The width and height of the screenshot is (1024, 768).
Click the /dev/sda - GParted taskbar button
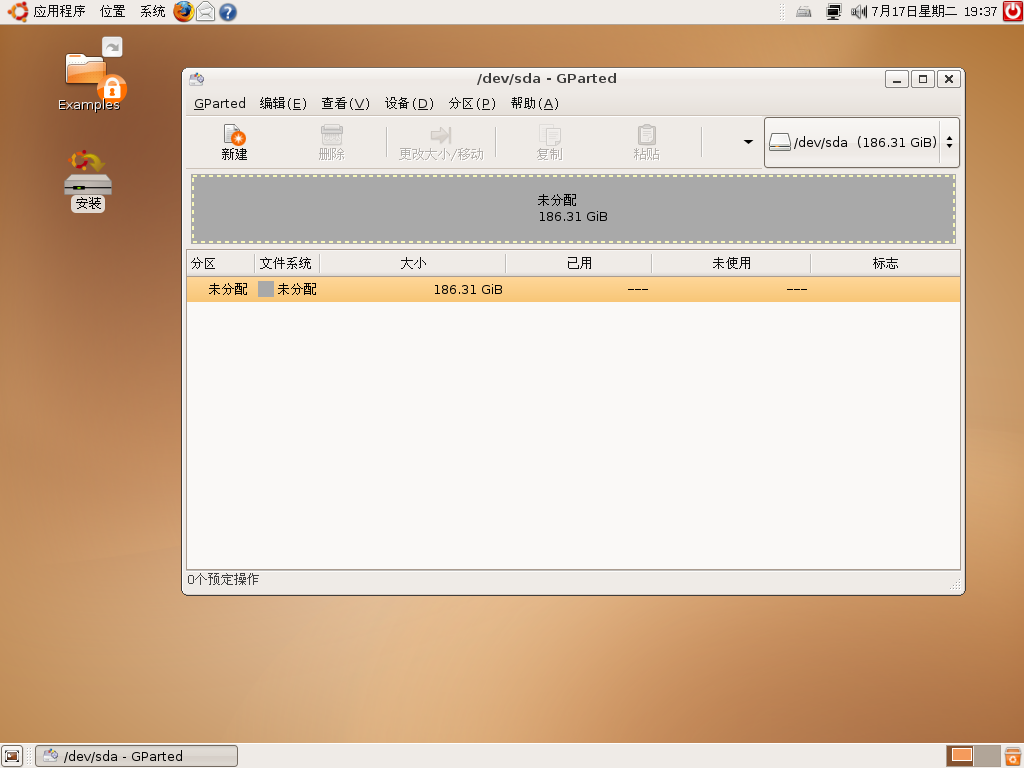[136, 756]
